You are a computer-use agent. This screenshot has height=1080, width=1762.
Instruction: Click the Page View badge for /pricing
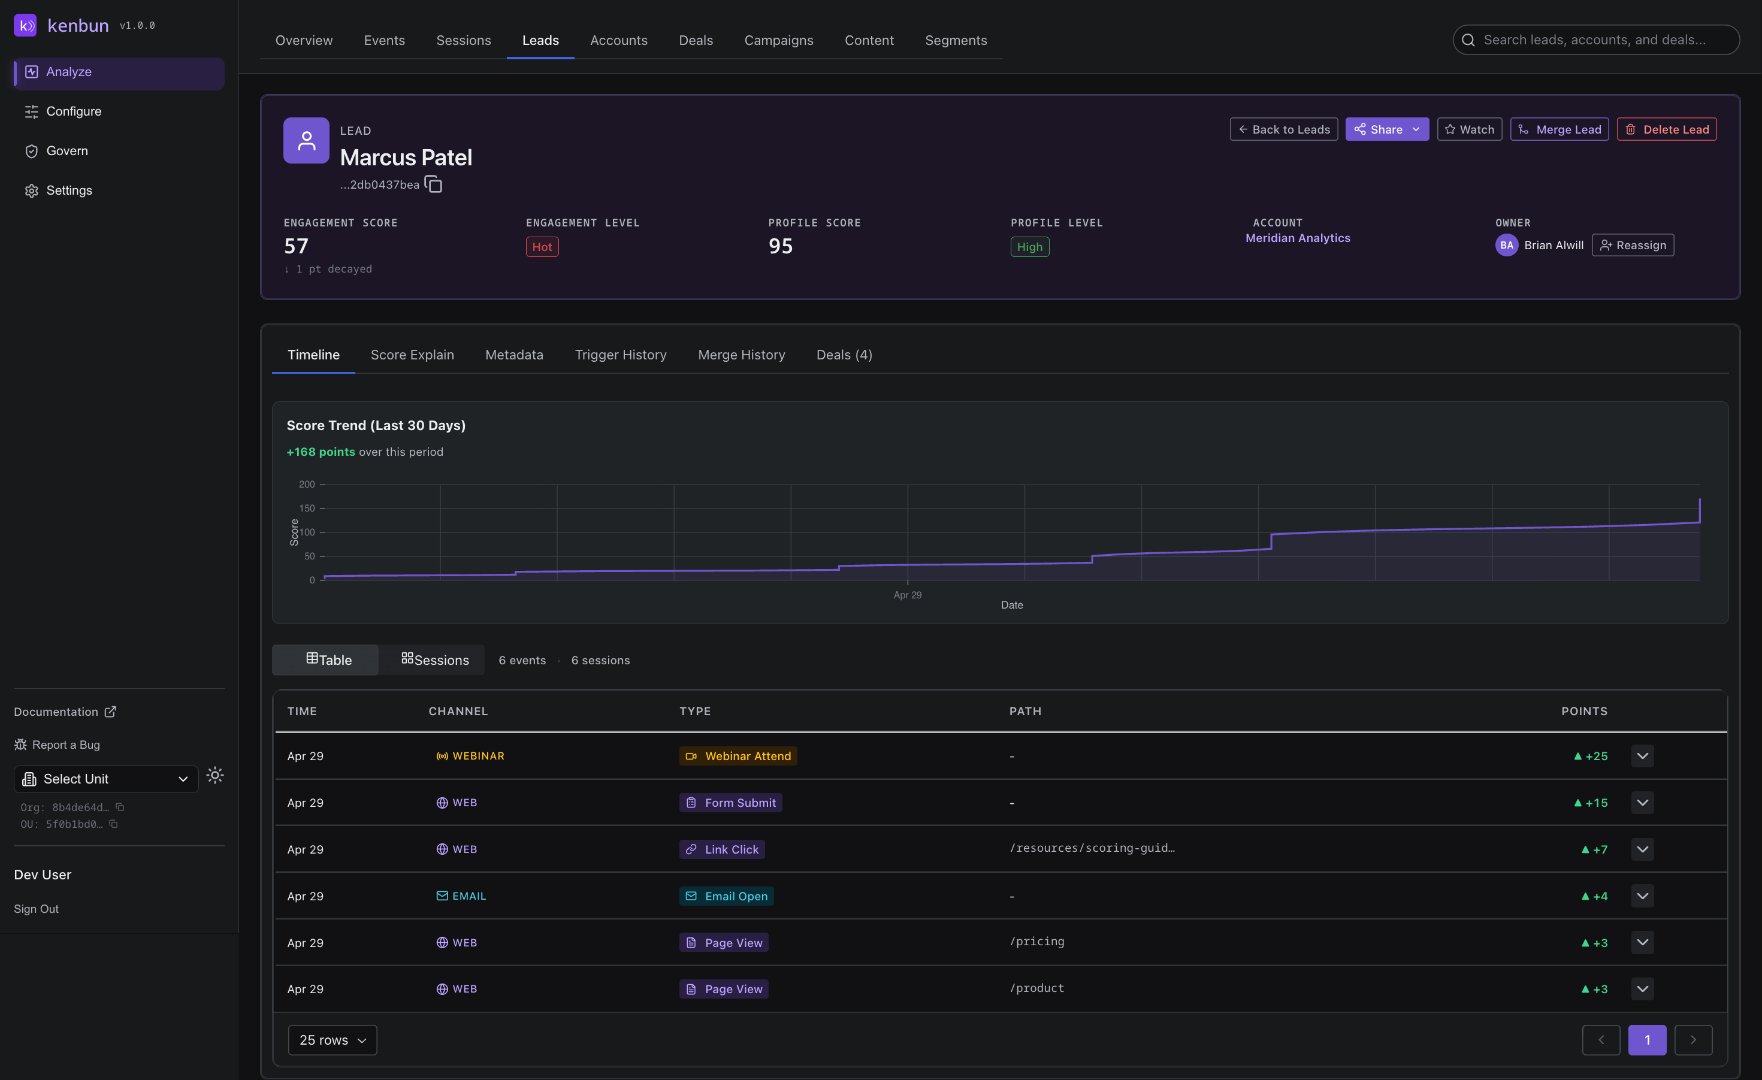point(724,943)
